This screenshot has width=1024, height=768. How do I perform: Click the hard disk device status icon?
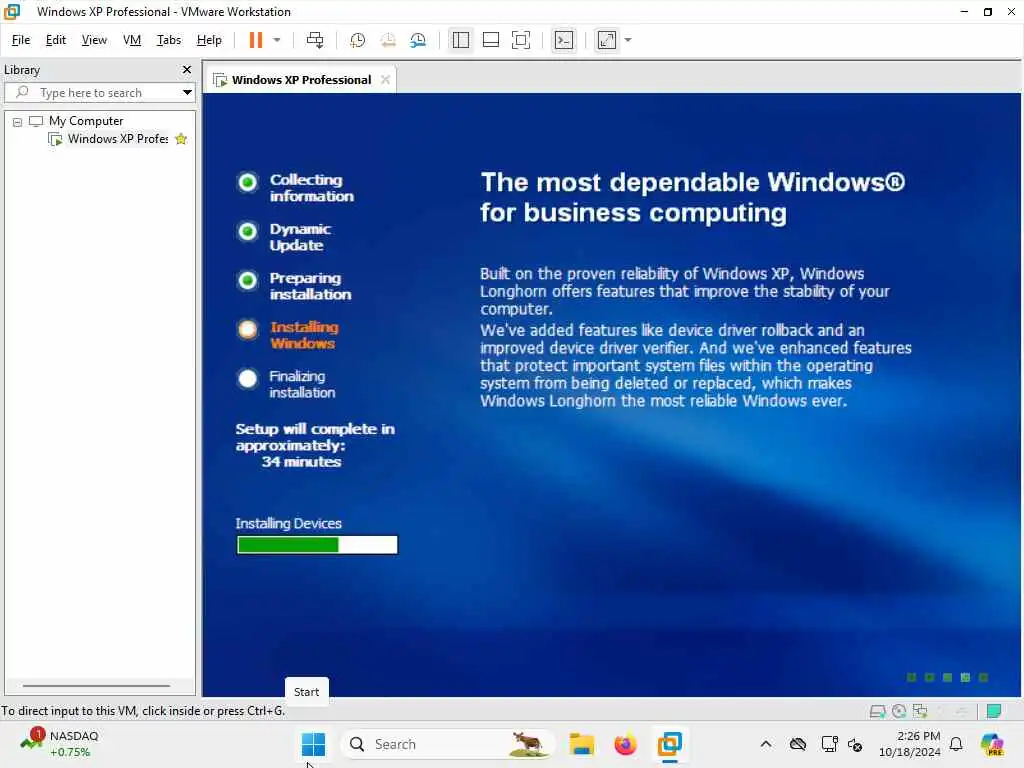[877, 711]
